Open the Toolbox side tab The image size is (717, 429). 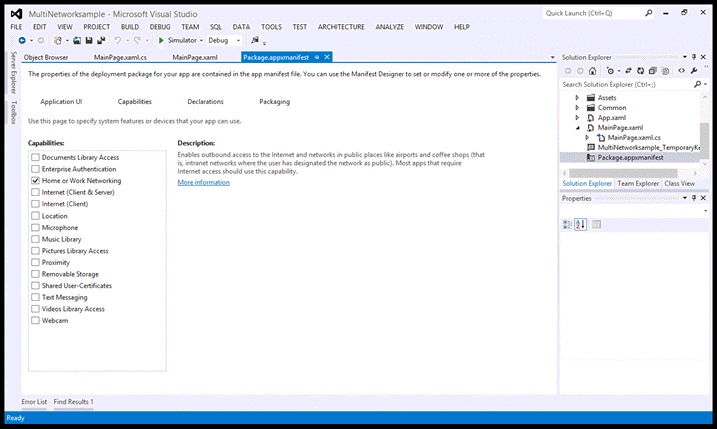pyautogui.click(x=14, y=112)
